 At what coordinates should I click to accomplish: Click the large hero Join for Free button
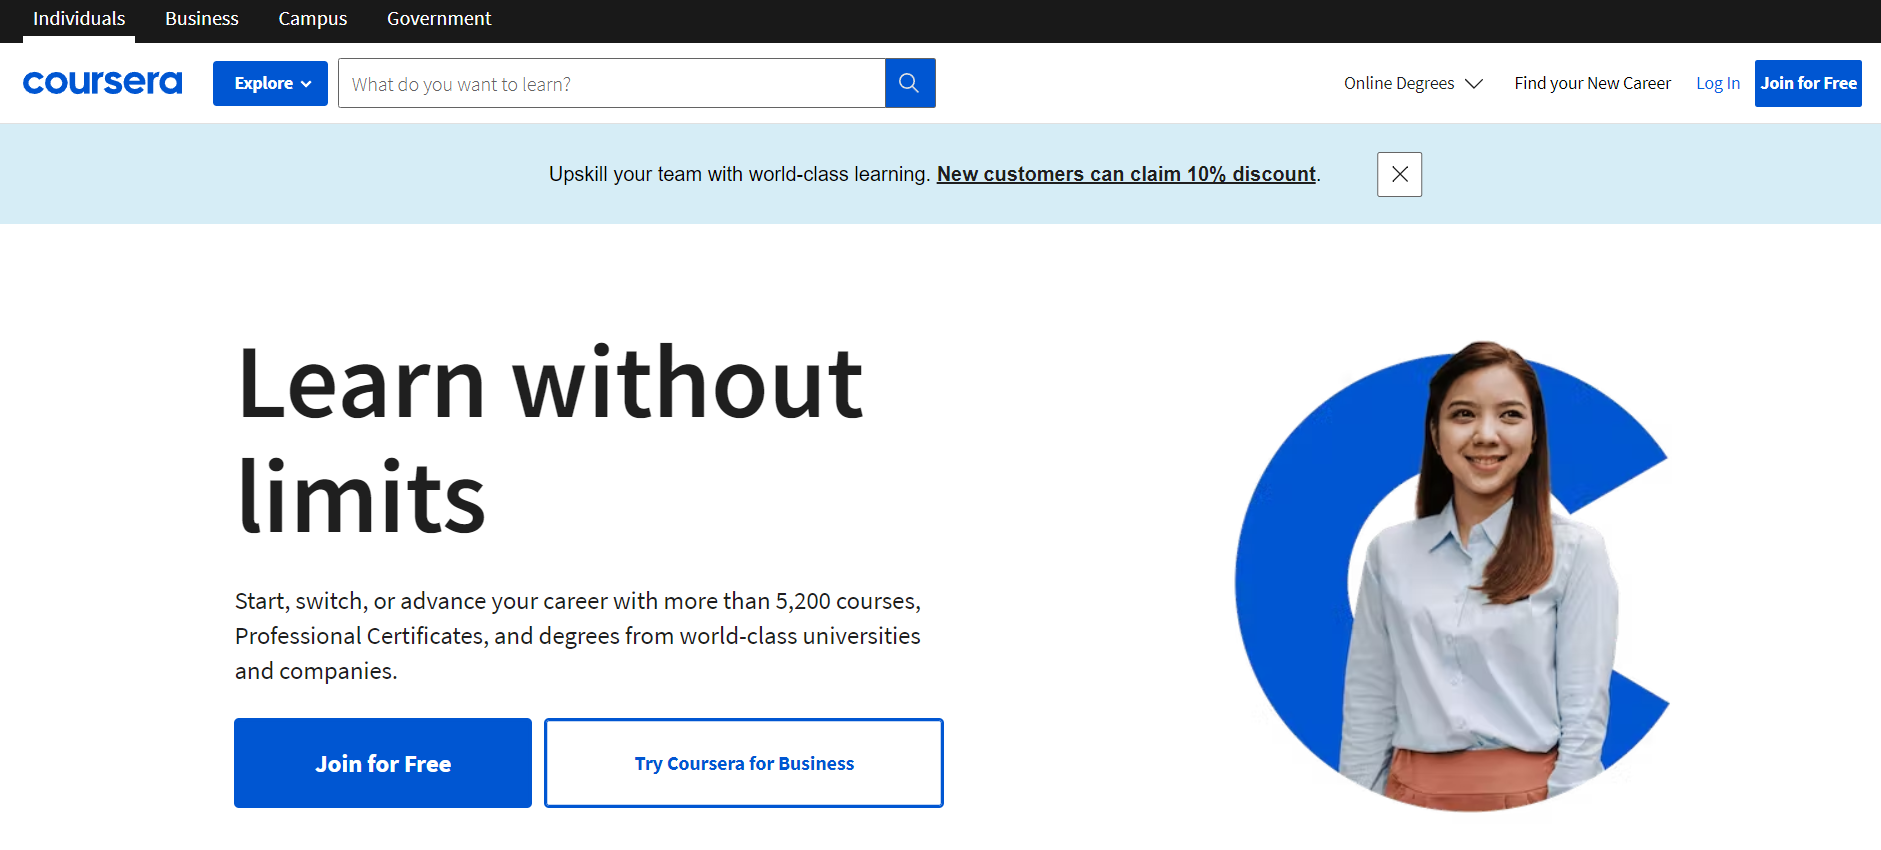tap(383, 763)
